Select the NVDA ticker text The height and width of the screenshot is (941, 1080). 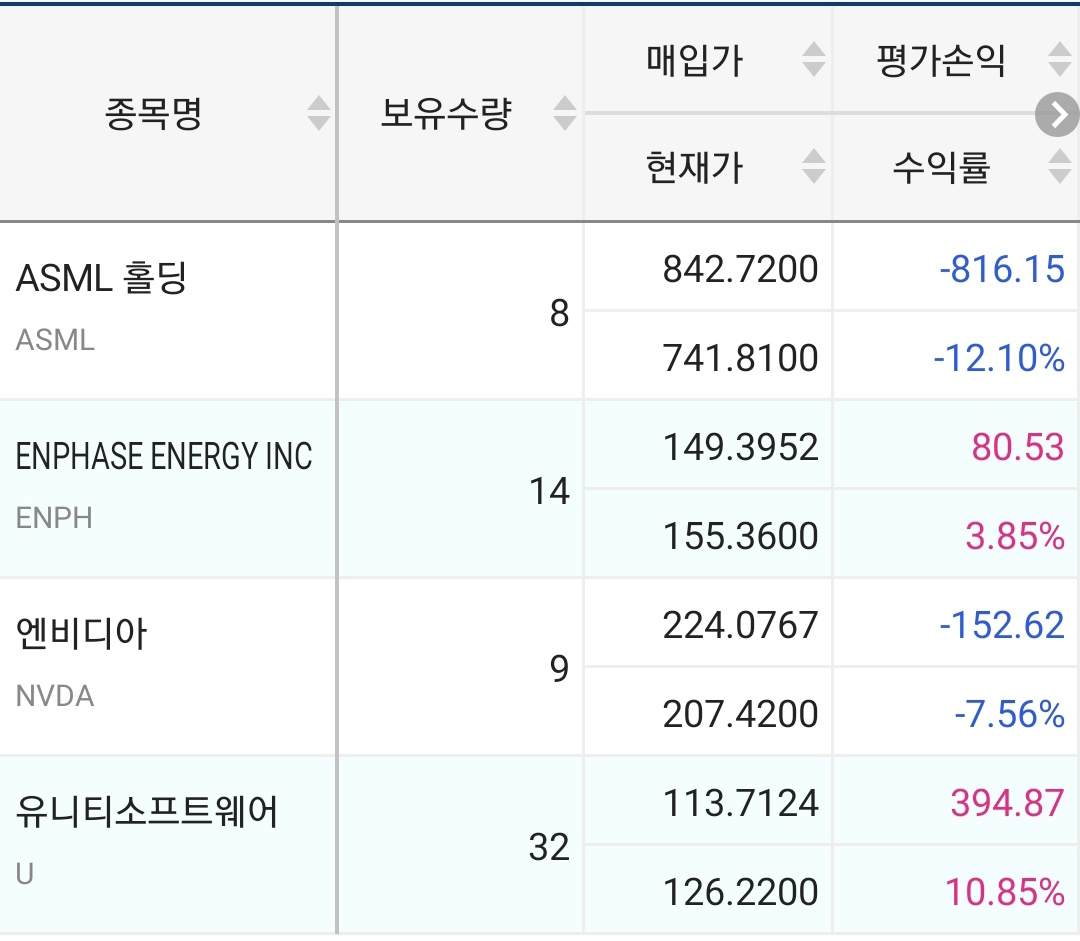(x=54, y=696)
